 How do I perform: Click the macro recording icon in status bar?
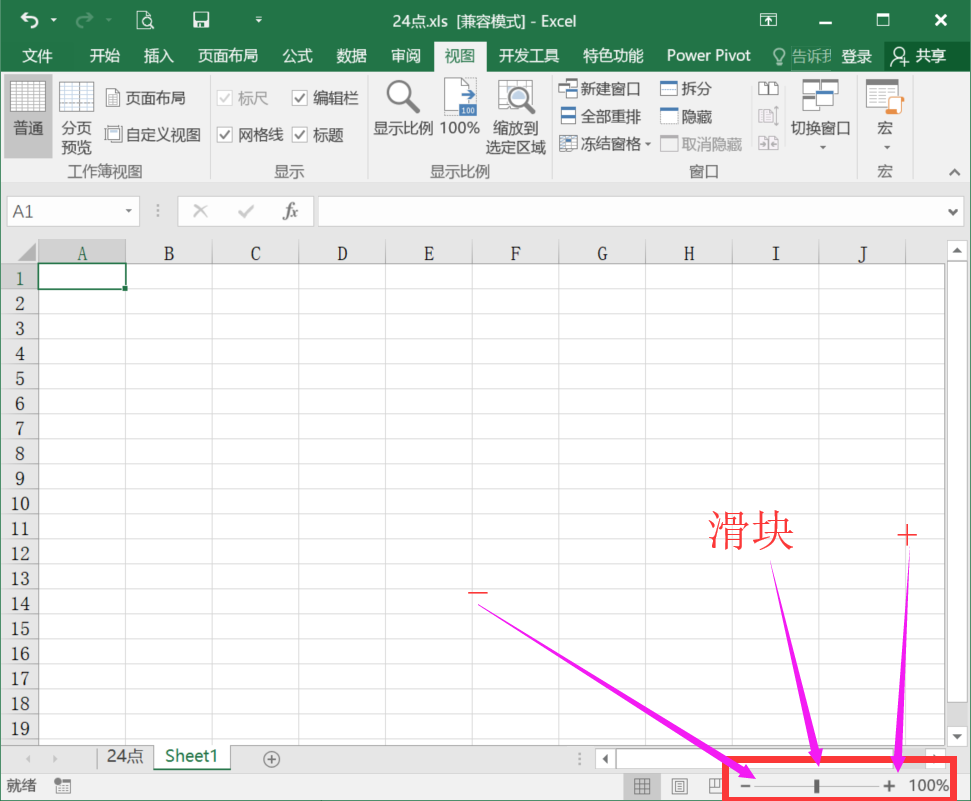point(62,786)
